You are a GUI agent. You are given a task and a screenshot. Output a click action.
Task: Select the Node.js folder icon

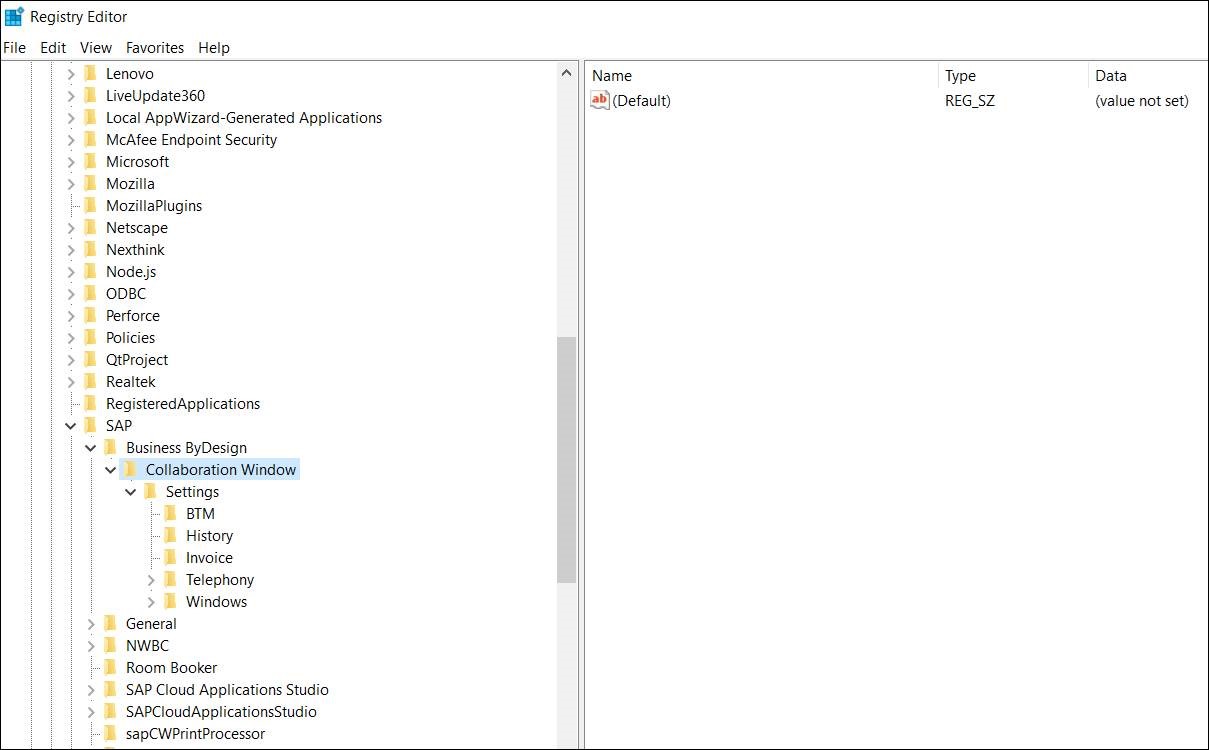(x=91, y=271)
